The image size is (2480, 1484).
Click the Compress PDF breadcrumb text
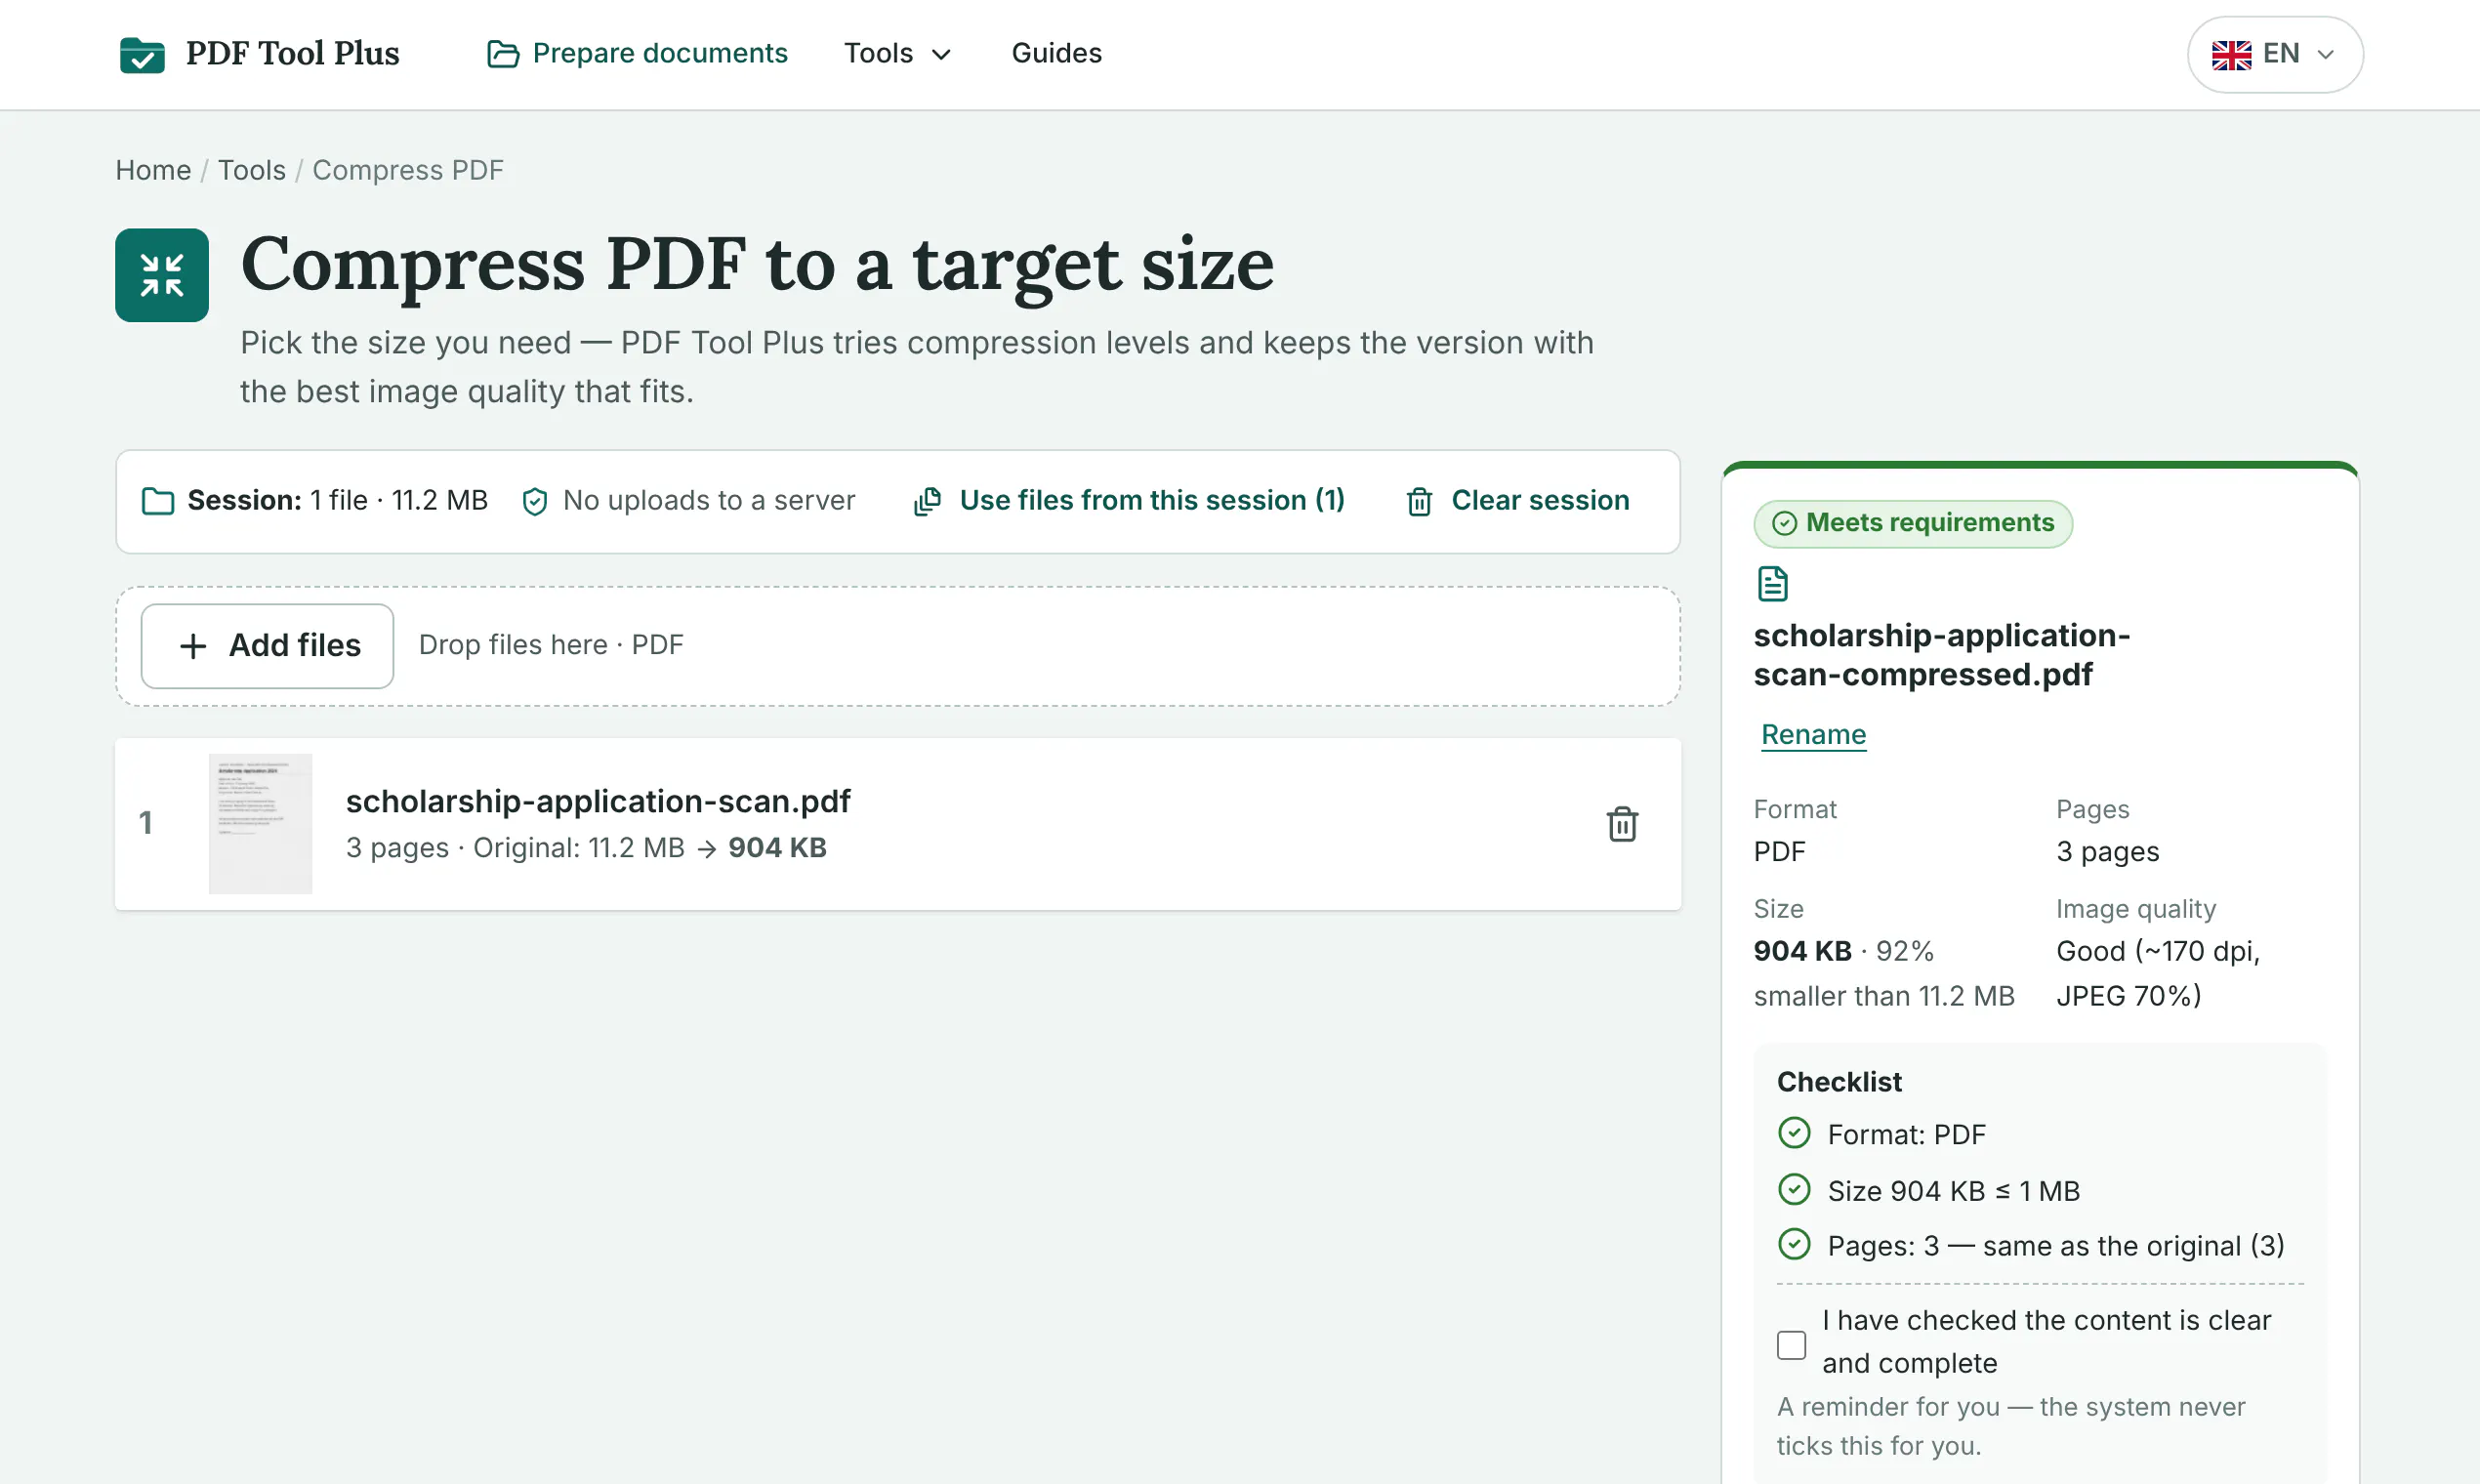[x=408, y=171]
